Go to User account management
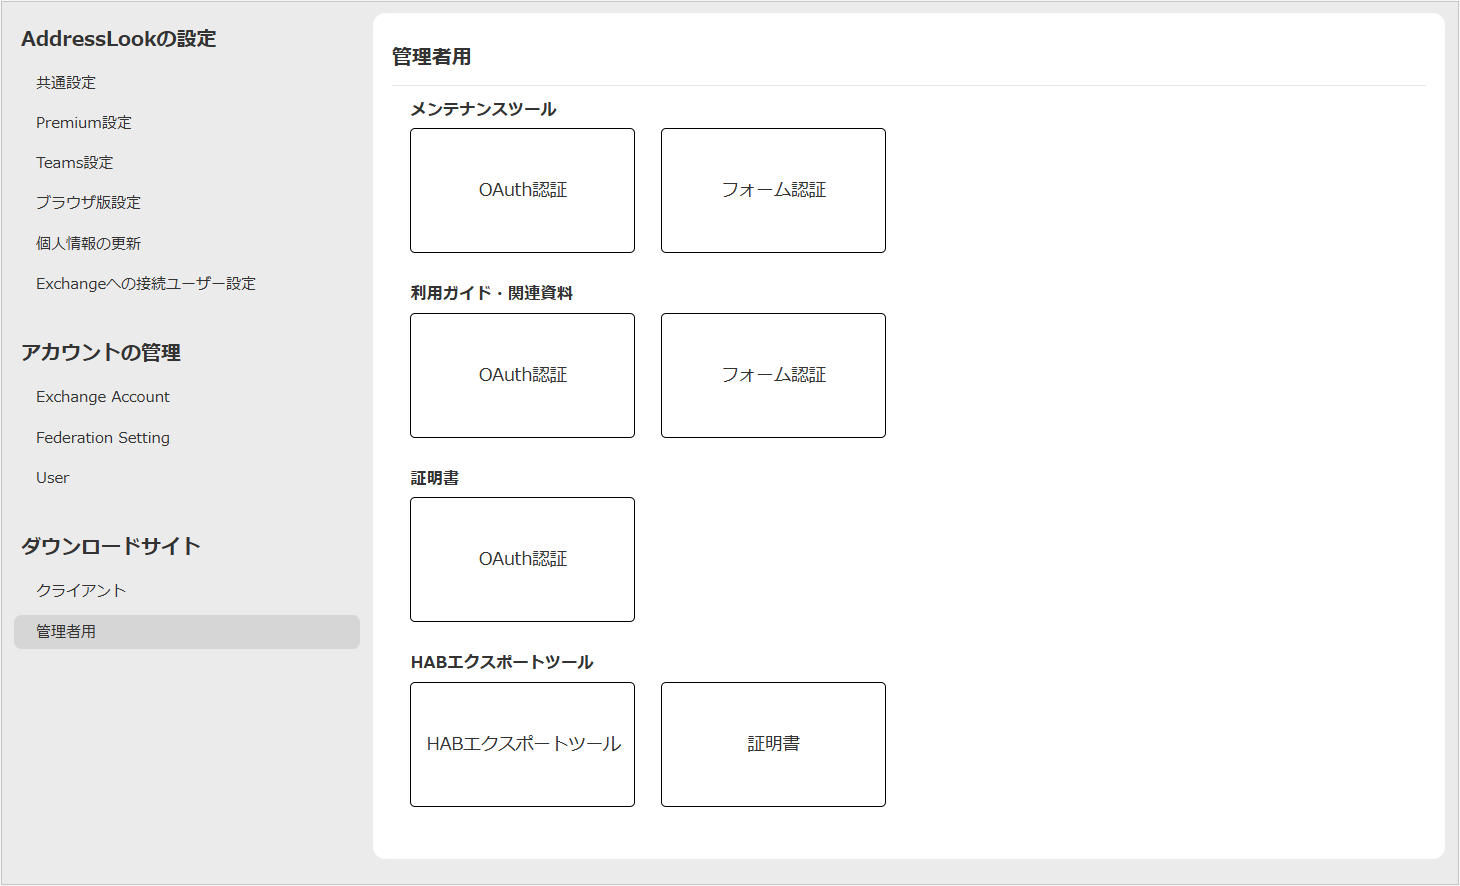The height and width of the screenshot is (886, 1460). tap(53, 478)
